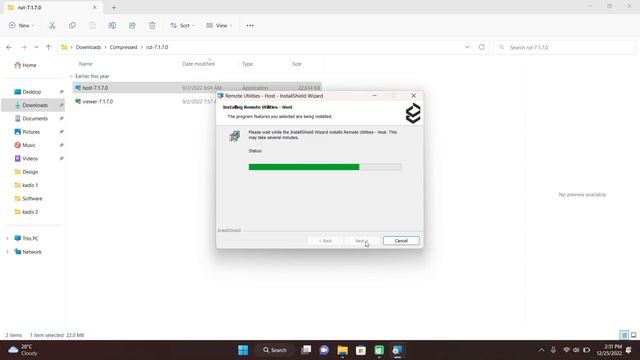
Task: Open the microphone tray icon
Action: 553,350
